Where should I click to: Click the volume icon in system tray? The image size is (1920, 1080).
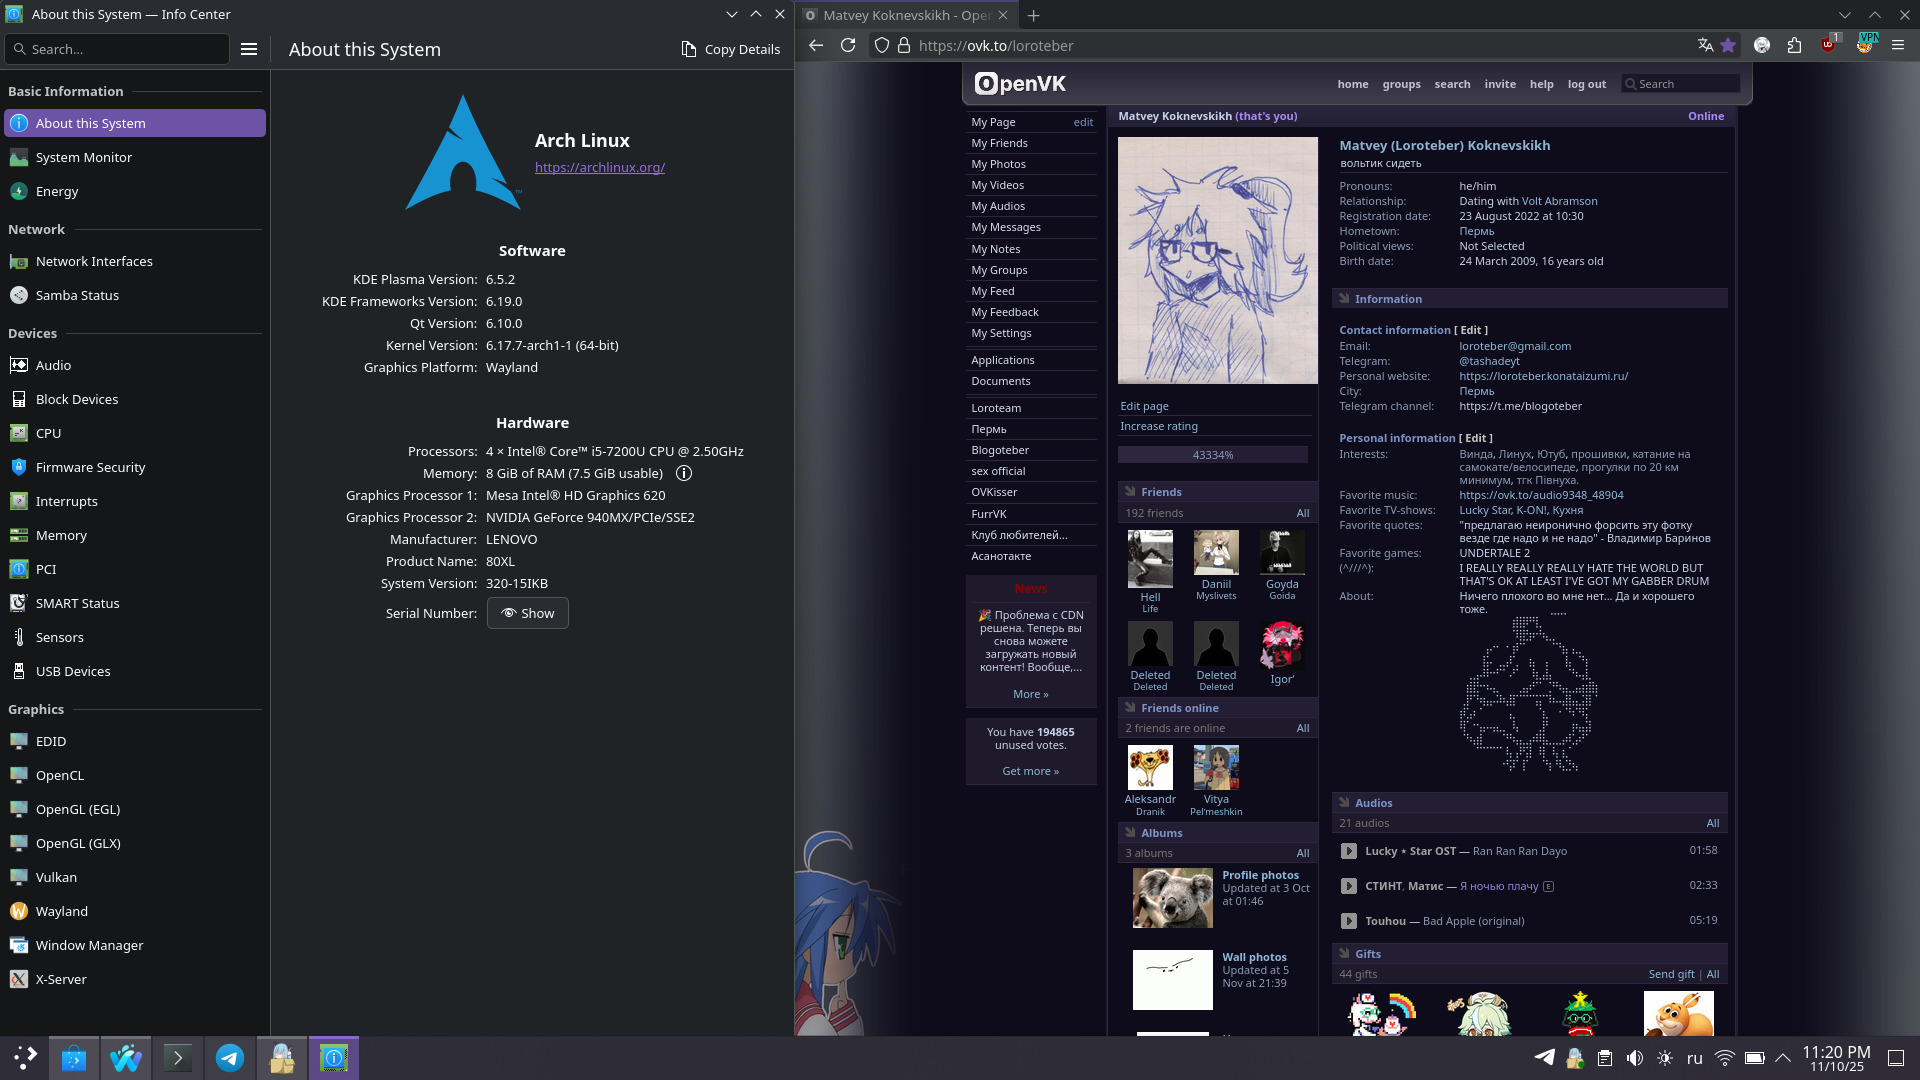1634,1058
